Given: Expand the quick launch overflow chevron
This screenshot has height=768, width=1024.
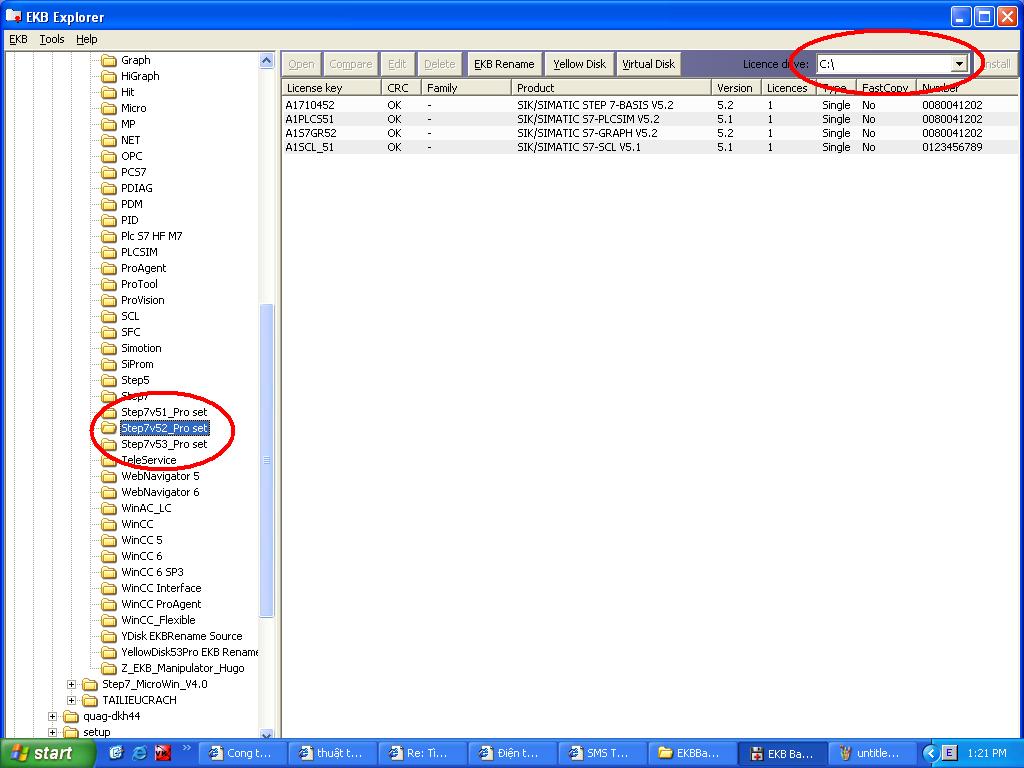Looking at the screenshot, I should [186, 747].
